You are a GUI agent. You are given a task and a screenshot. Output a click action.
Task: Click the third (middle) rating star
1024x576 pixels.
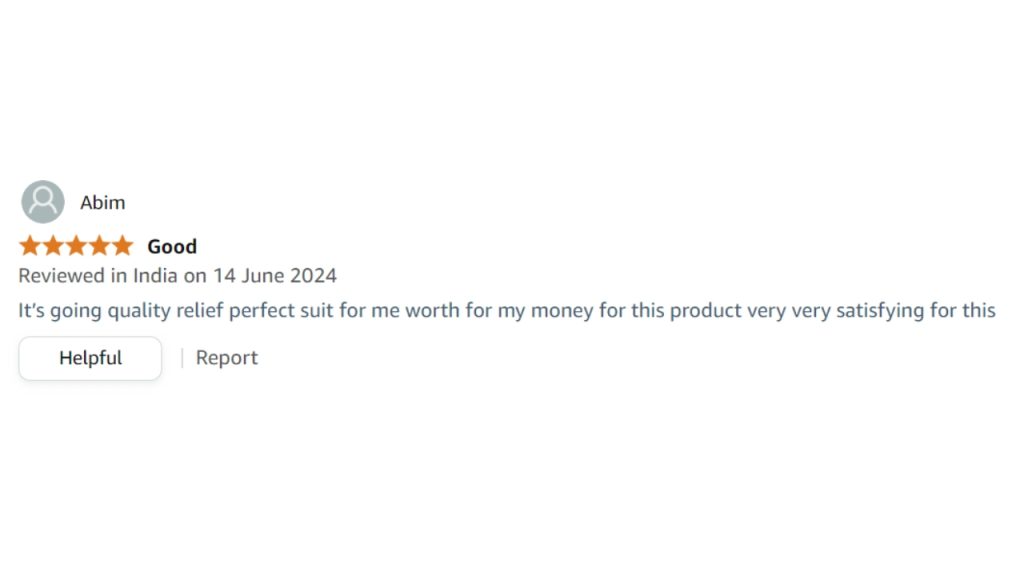[x=76, y=246]
